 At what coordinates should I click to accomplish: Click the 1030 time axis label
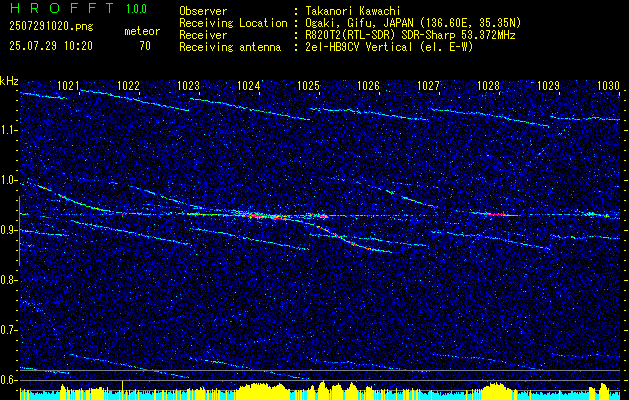[609, 85]
